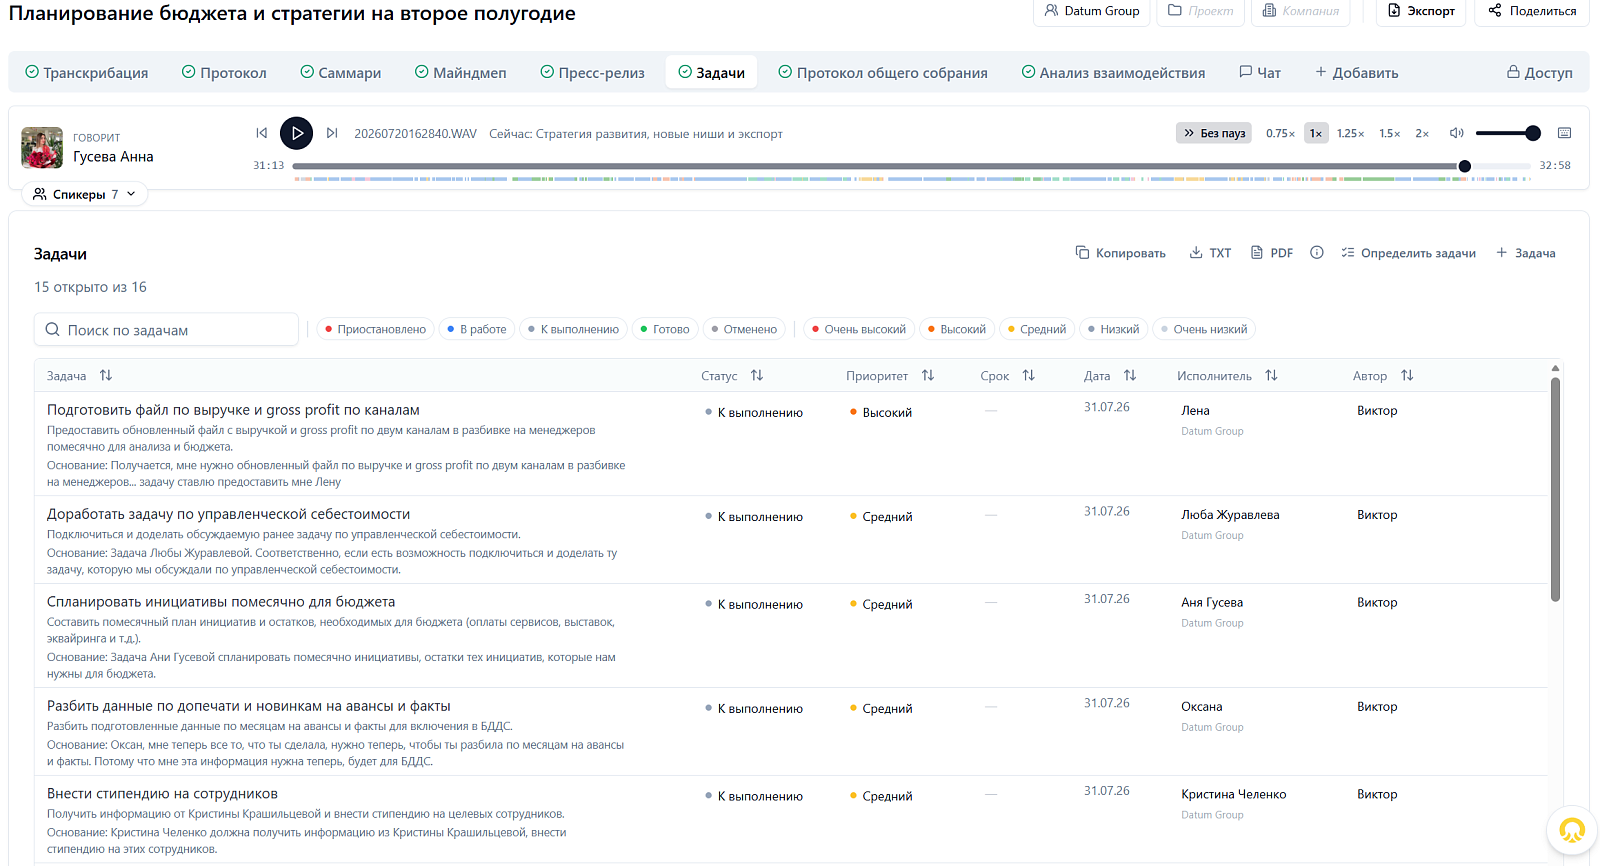Open the Компания selector

coord(1300,11)
